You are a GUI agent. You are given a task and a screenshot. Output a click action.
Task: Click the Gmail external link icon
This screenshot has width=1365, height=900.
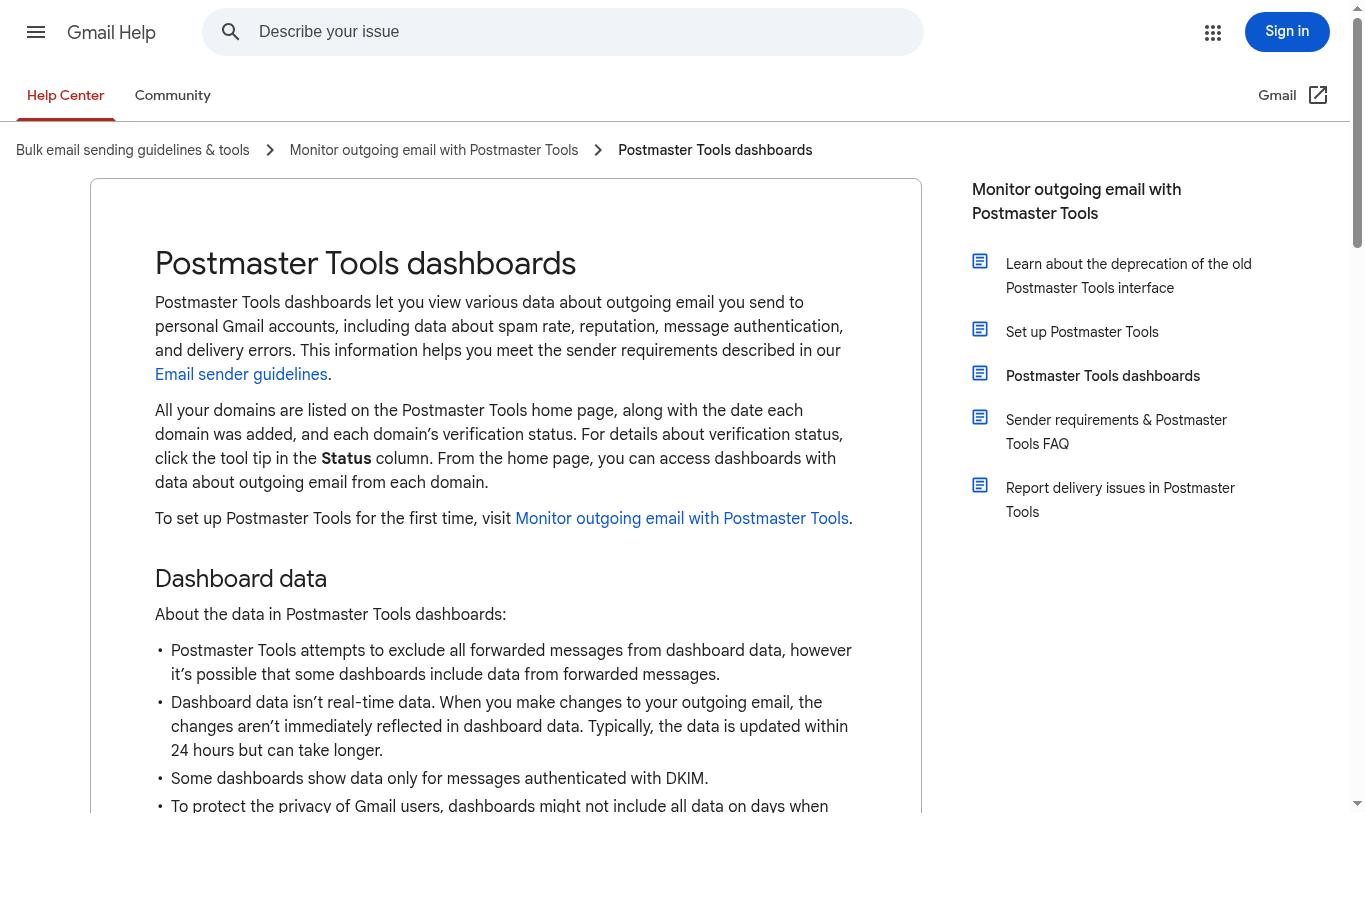pos(1318,95)
